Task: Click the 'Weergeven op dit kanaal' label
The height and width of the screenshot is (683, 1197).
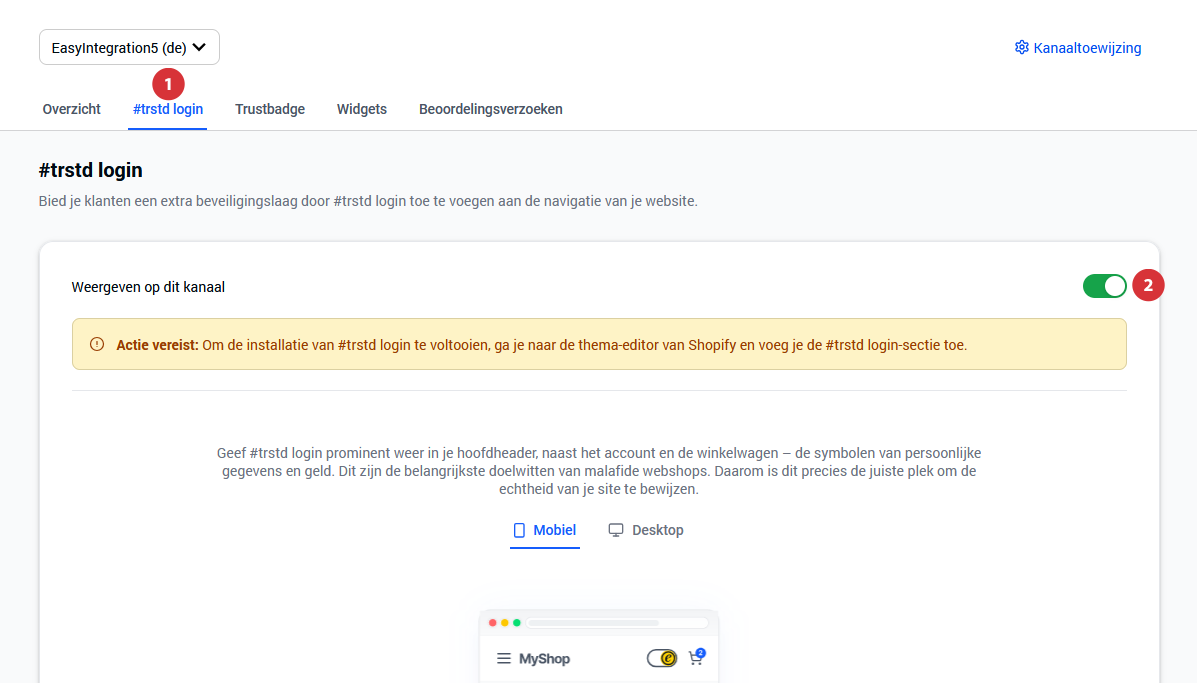Action: tap(148, 287)
